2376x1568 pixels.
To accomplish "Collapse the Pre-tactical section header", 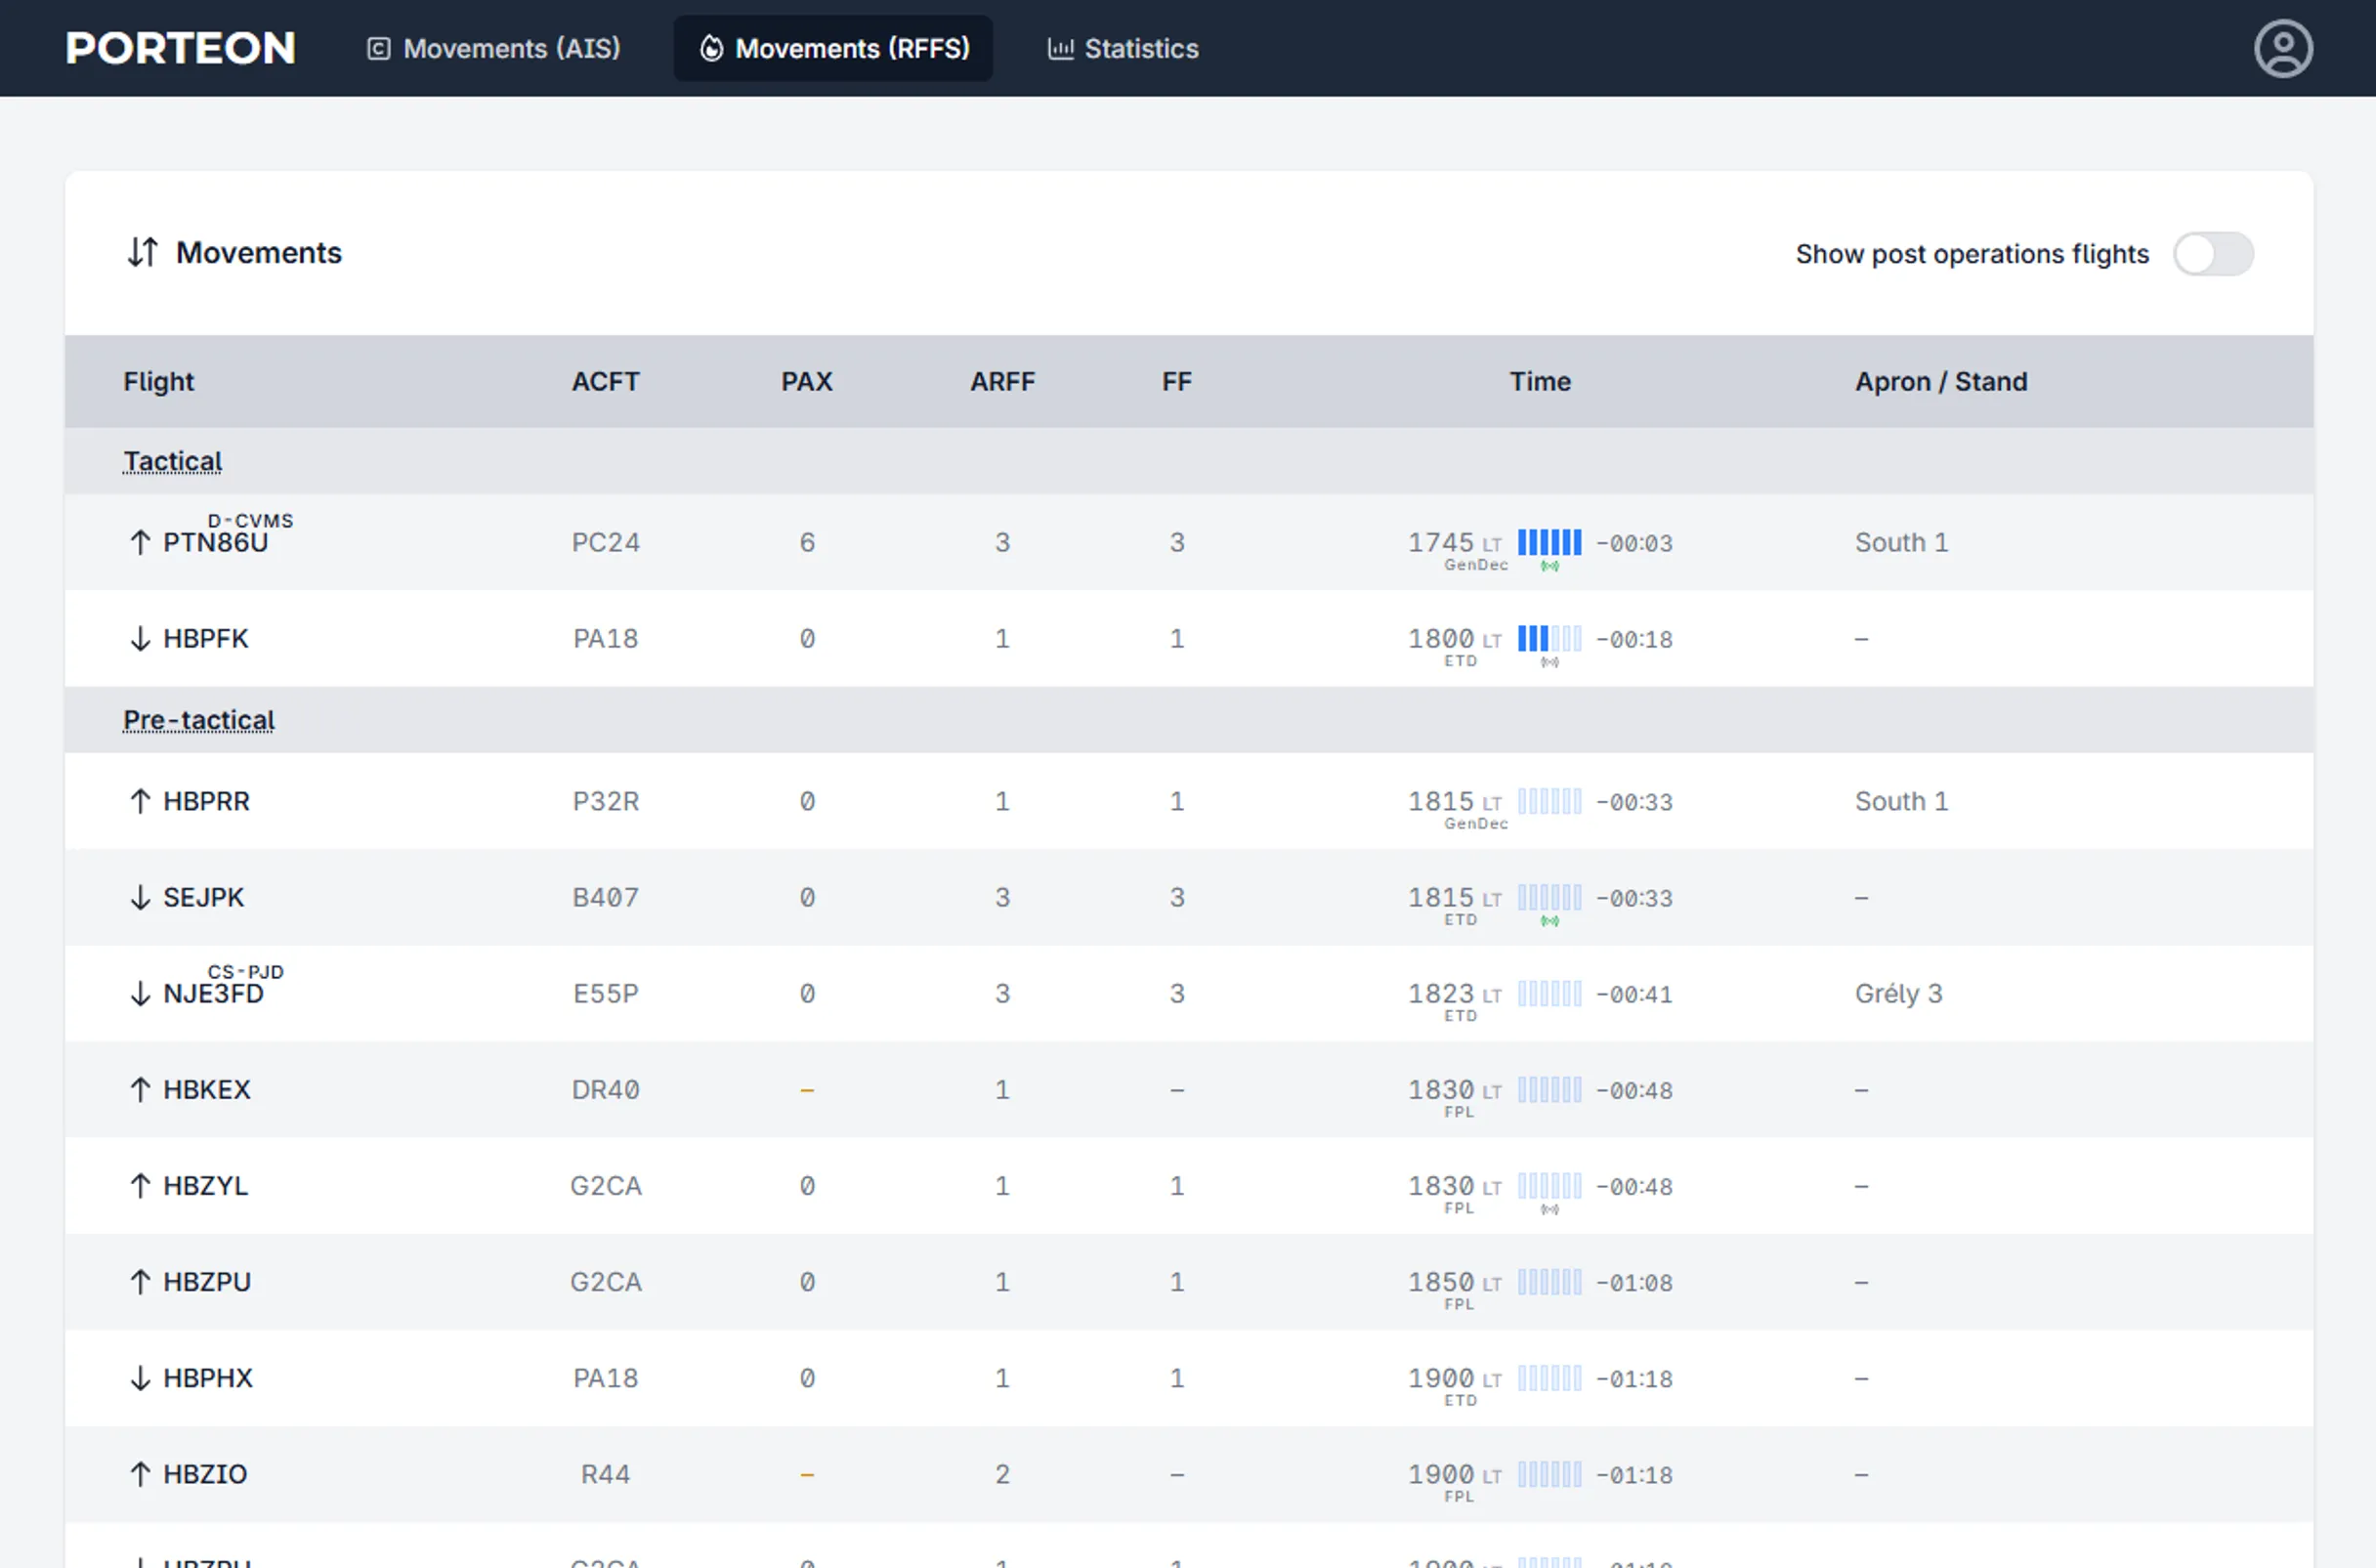I will click(197, 719).
